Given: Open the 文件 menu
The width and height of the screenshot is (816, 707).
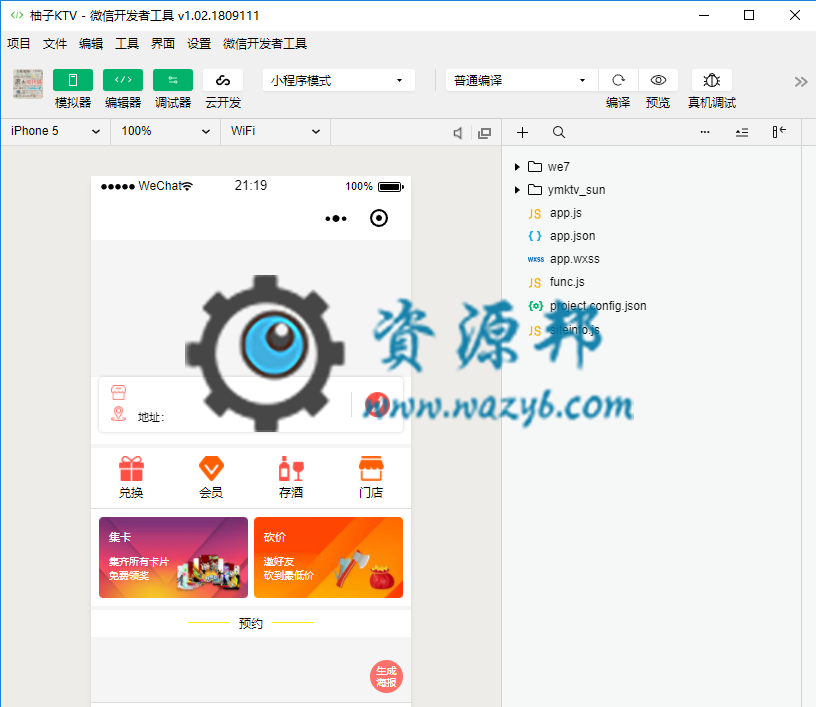Looking at the screenshot, I should click(55, 44).
